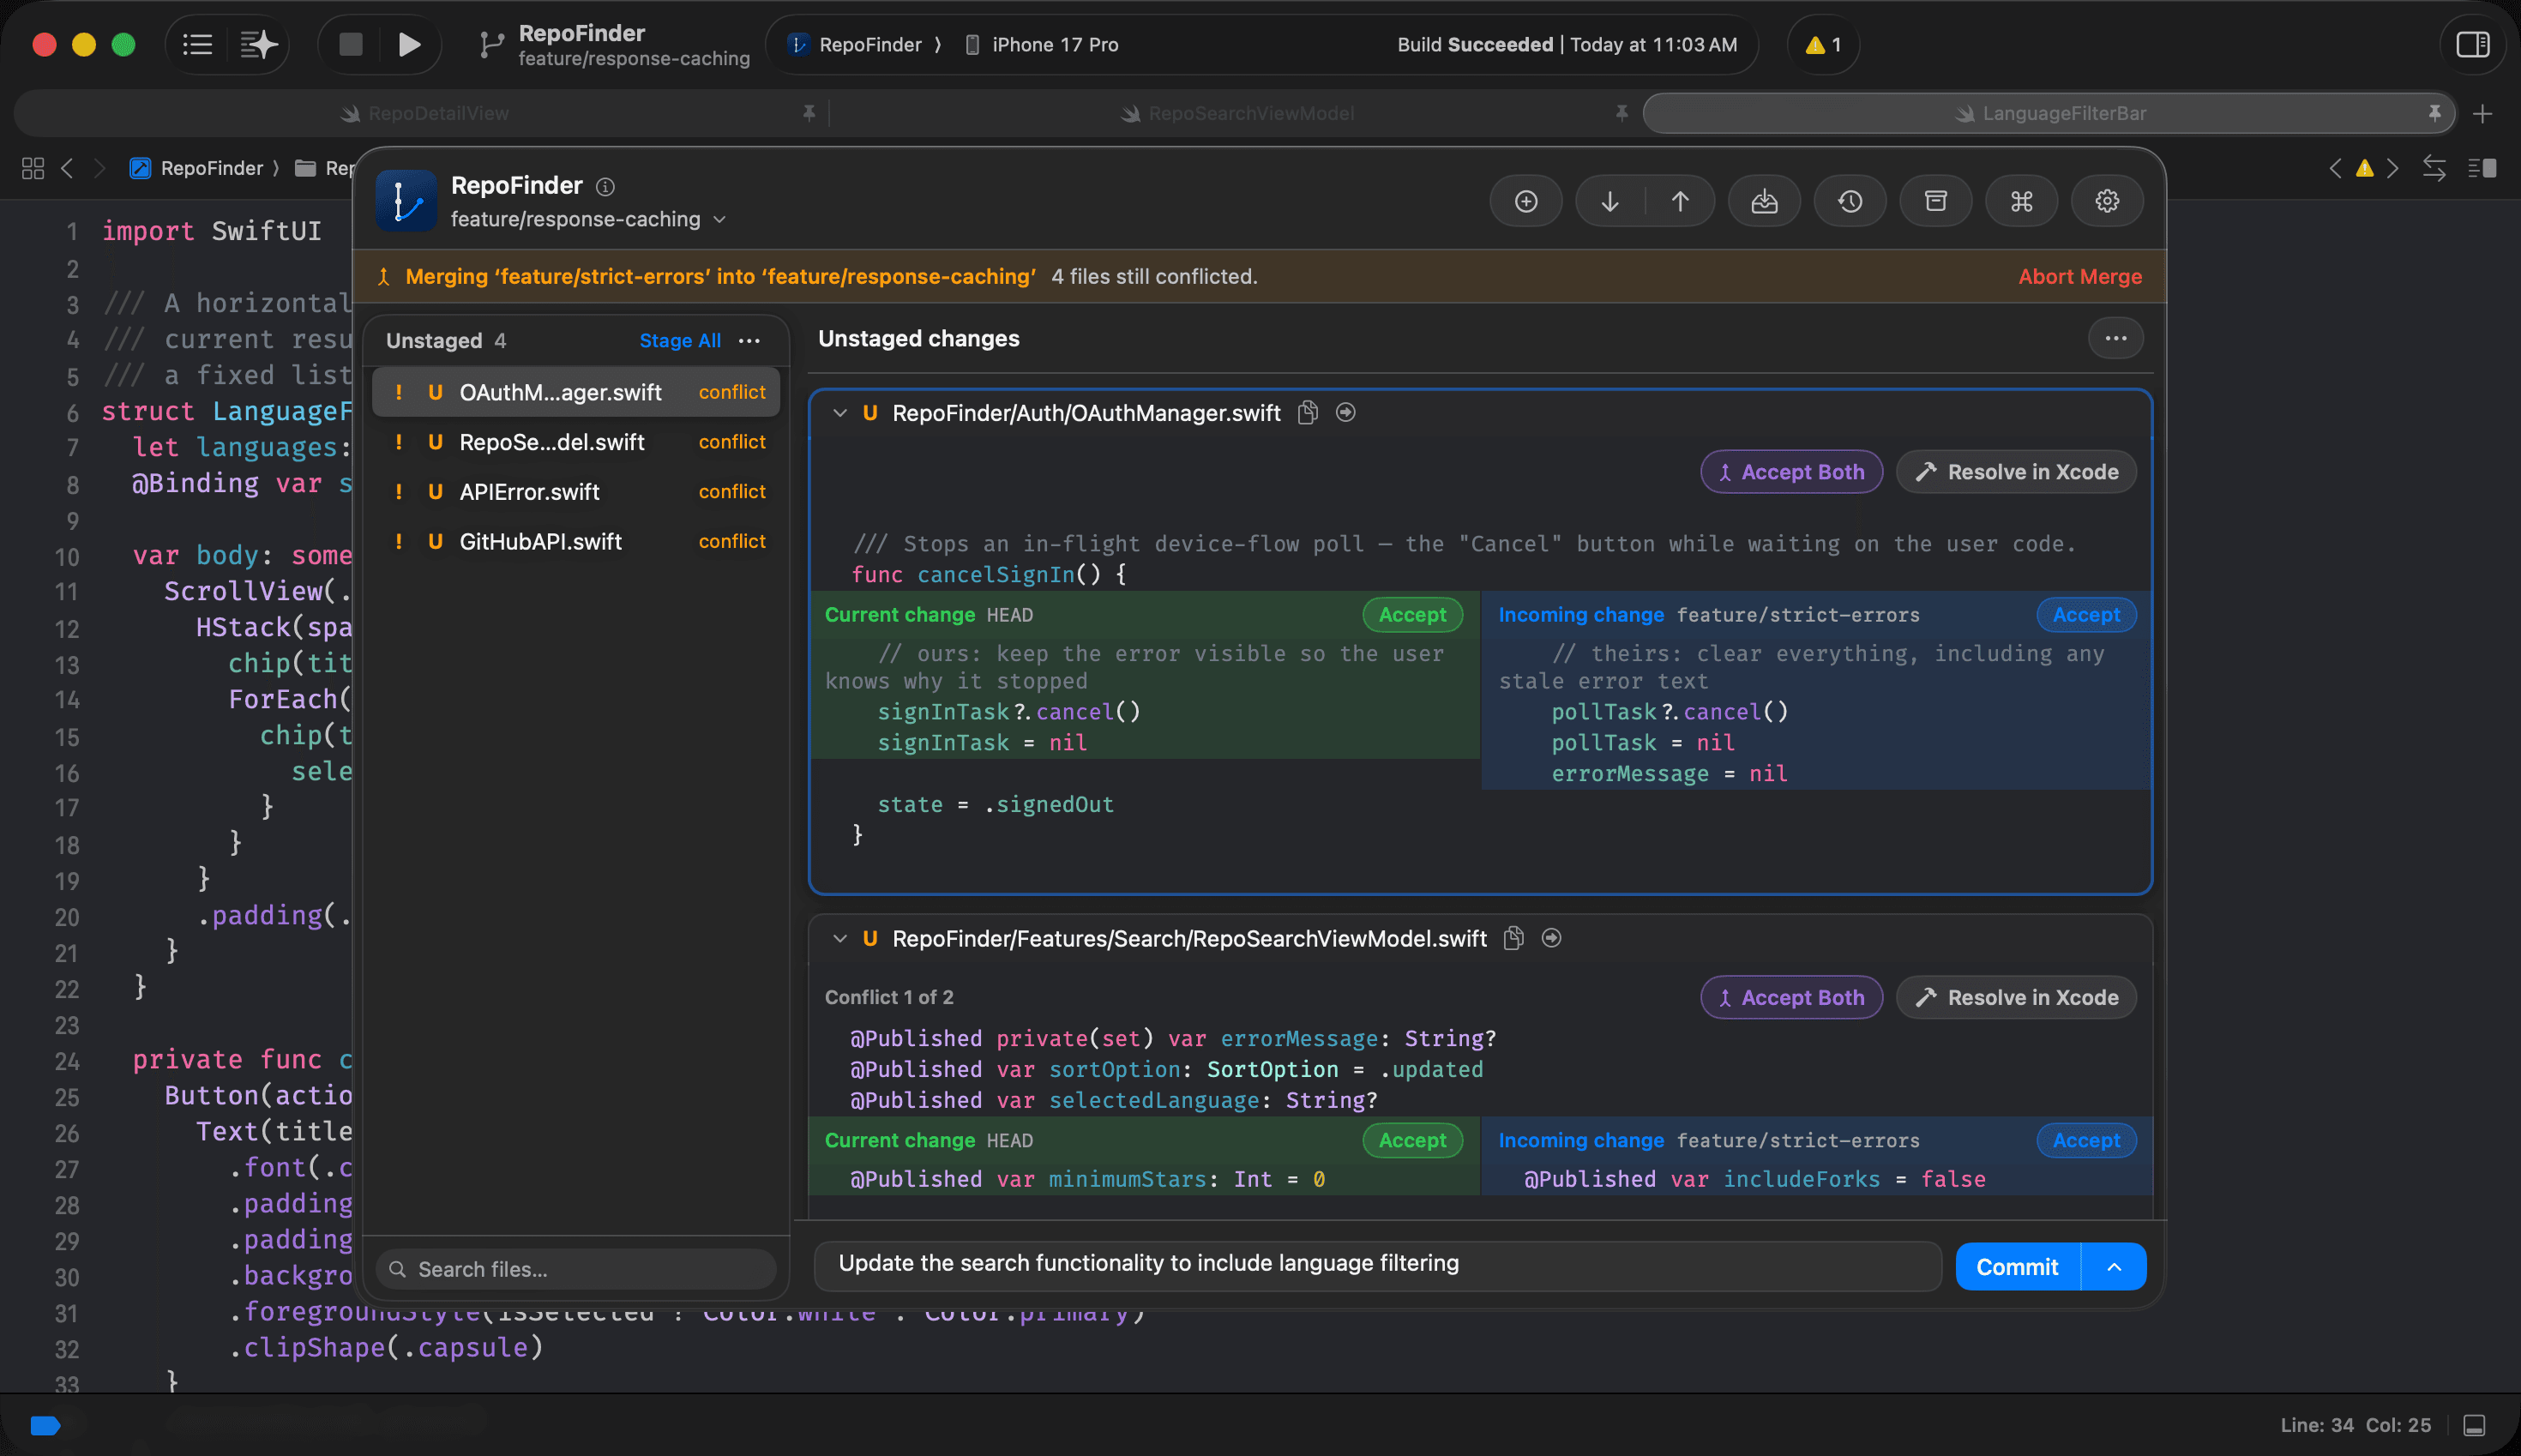
Task: Collapse the OAuthManager.swift diff section
Action: pos(840,413)
